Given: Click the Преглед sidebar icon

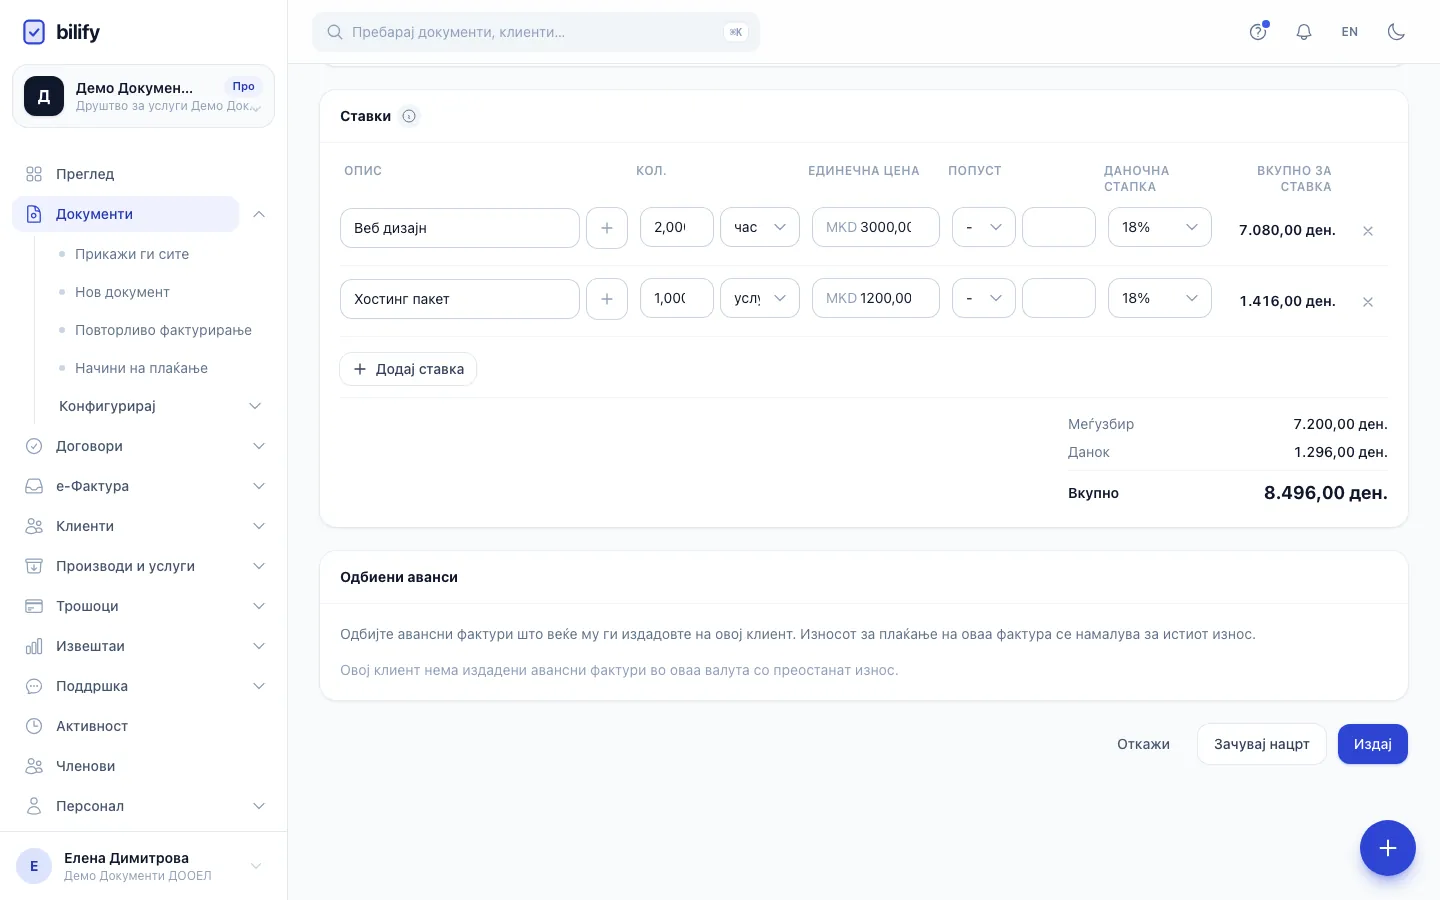Looking at the screenshot, I should (x=34, y=174).
